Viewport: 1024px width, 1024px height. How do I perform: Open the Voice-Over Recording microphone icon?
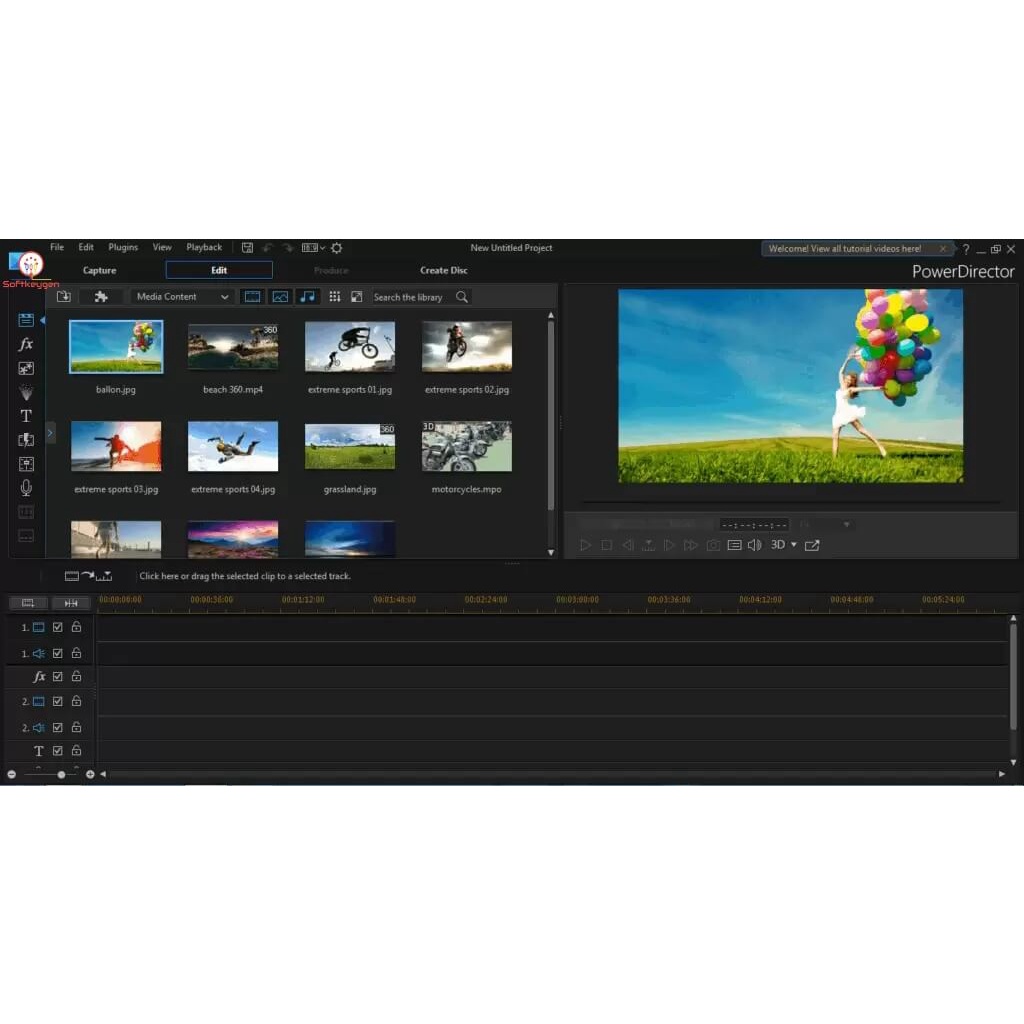click(x=26, y=488)
